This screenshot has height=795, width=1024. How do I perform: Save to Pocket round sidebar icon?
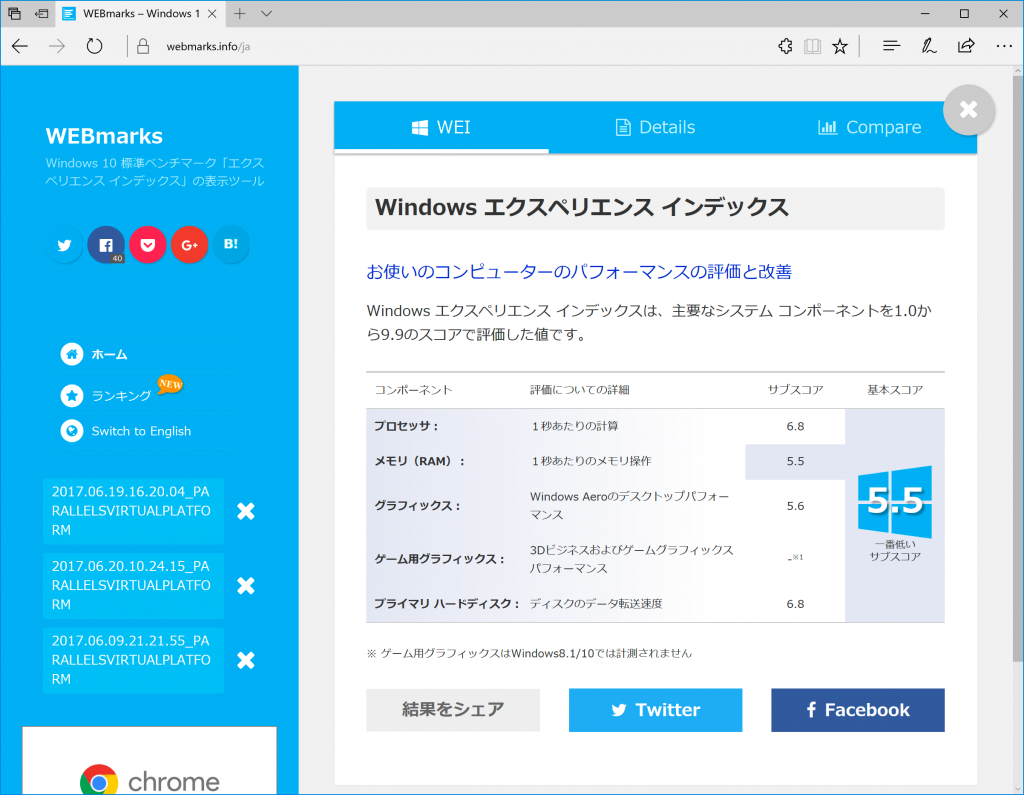148,245
